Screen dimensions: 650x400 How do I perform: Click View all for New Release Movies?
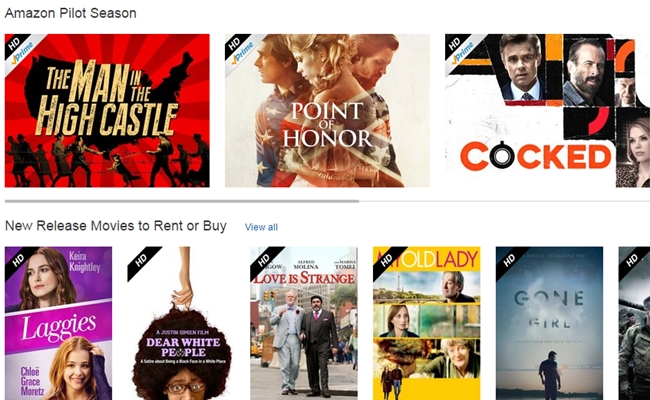(x=261, y=227)
